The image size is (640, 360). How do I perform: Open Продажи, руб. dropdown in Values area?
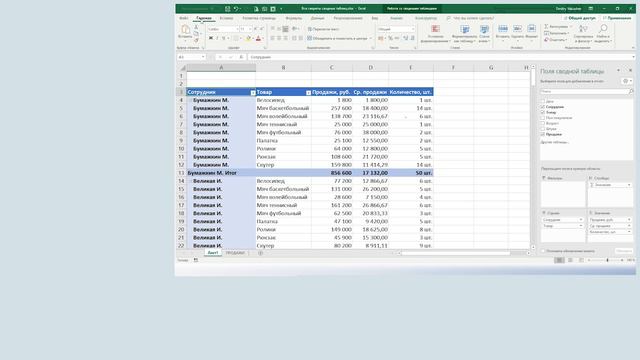pos(629,220)
